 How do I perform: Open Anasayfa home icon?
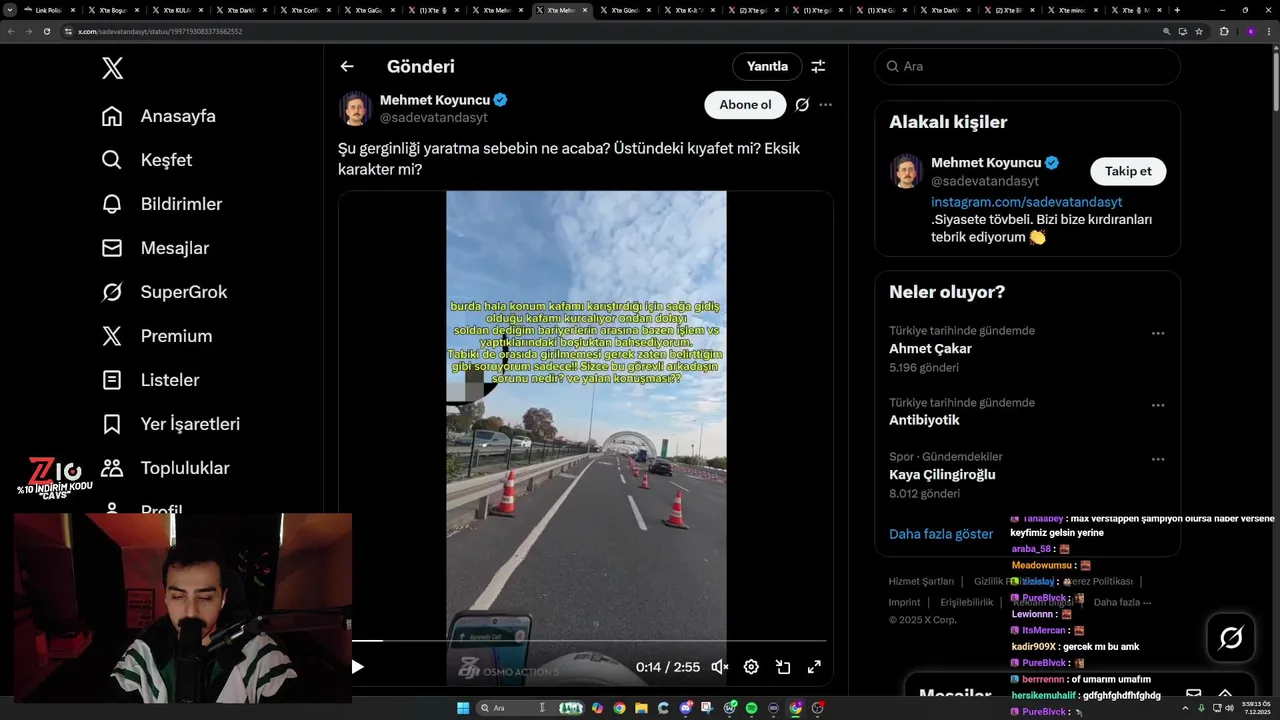coord(112,116)
